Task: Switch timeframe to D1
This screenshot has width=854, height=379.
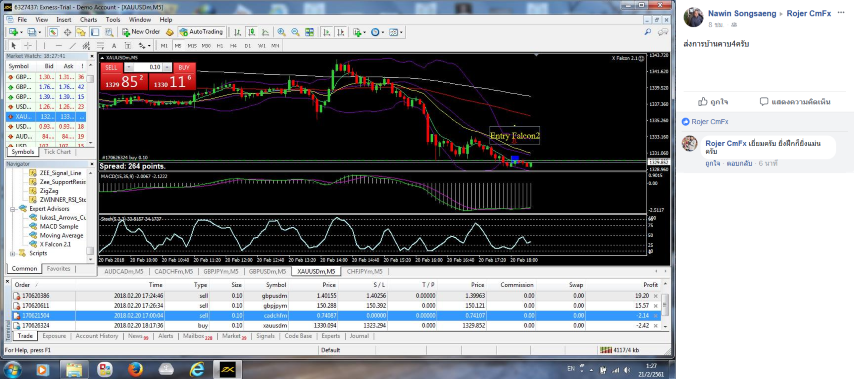Action: [x=247, y=46]
